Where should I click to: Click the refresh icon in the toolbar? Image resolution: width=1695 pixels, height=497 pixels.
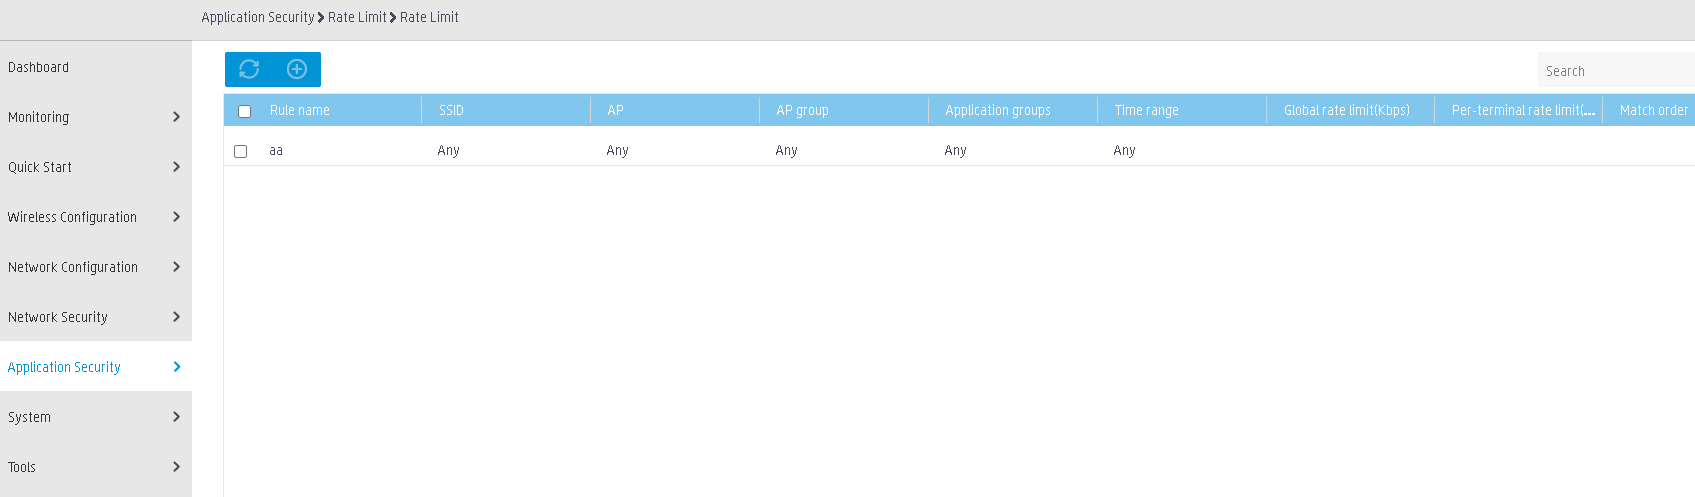point(249,69)
